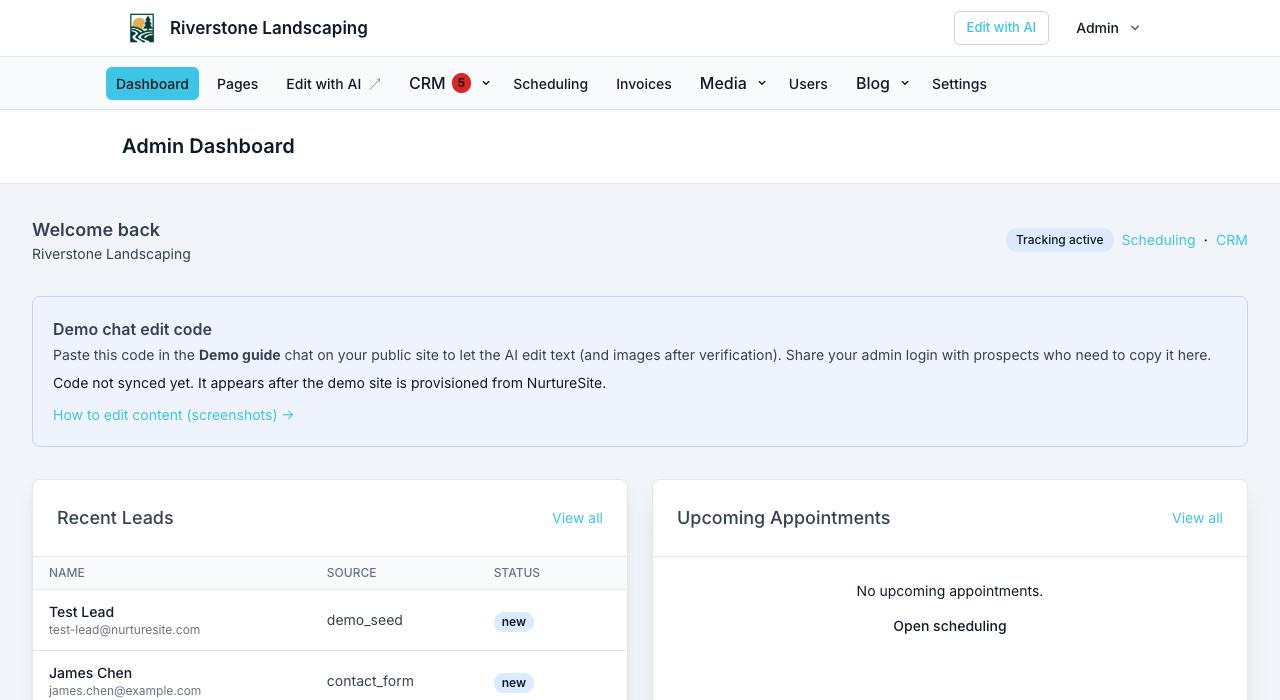Image resolution: width=1280 pixels, height=700 pixels.
Task: Open How to edit content screenshots link
Action: 173,415
